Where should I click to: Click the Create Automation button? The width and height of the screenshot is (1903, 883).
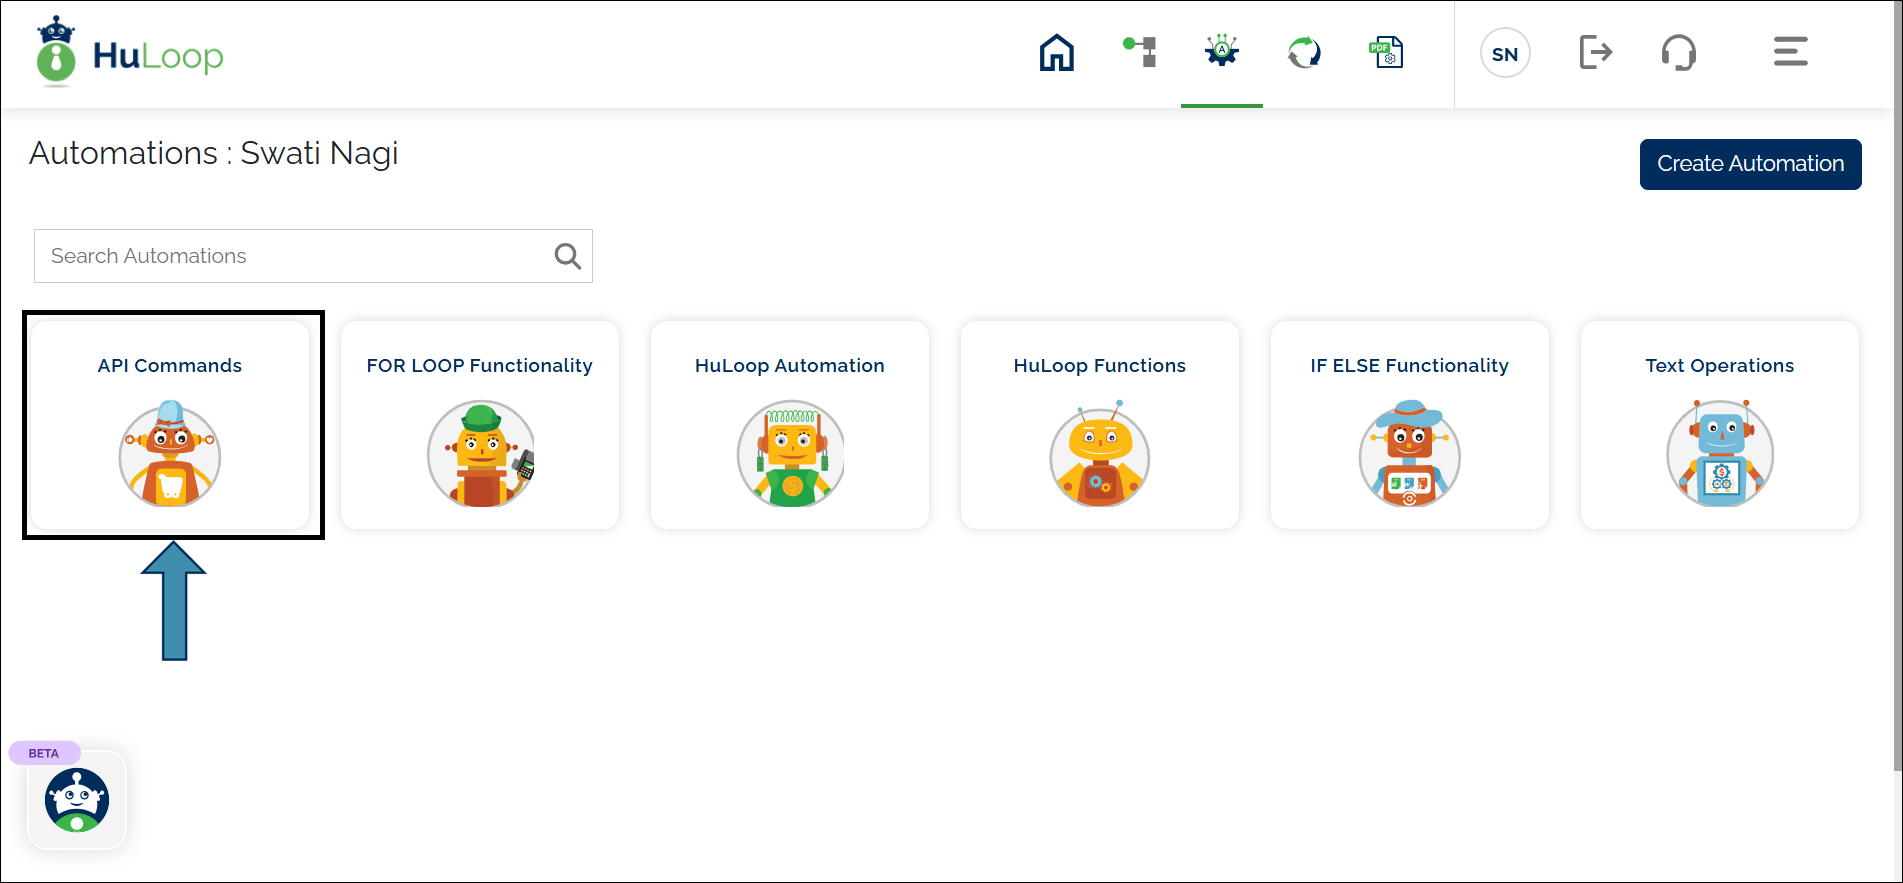coord(1750,164)
